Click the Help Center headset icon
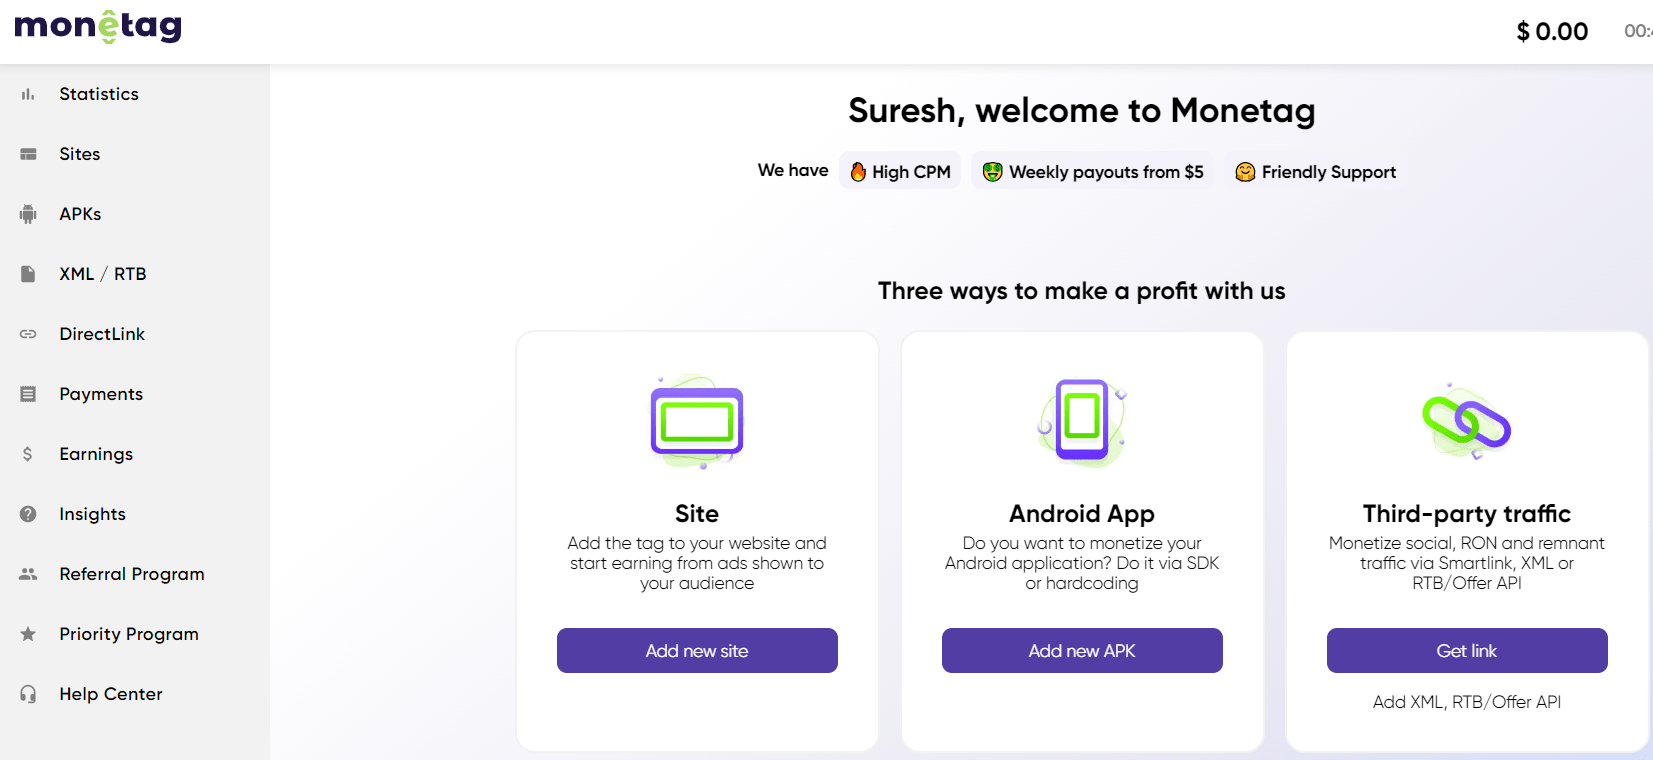Screen dimensions: 1653x760 pyautogui.click(x=28, y=694)
